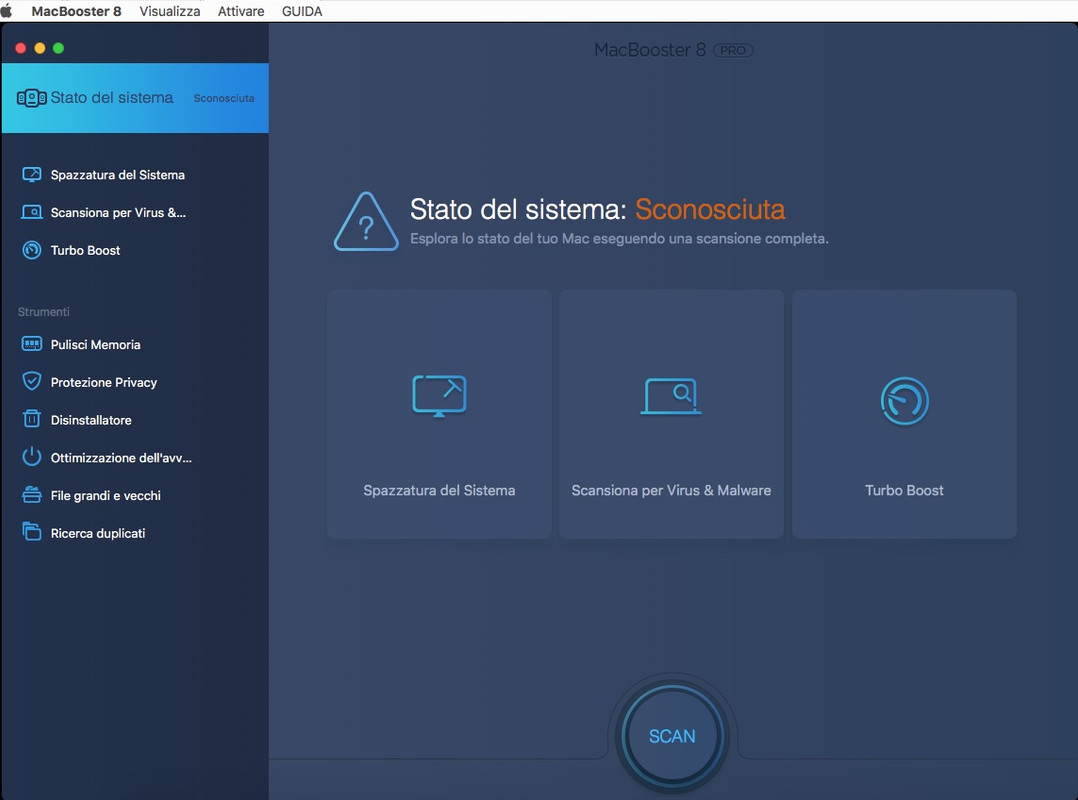Click the PRO badge in title
The image size is (1078, 800).
coord(733,50)
